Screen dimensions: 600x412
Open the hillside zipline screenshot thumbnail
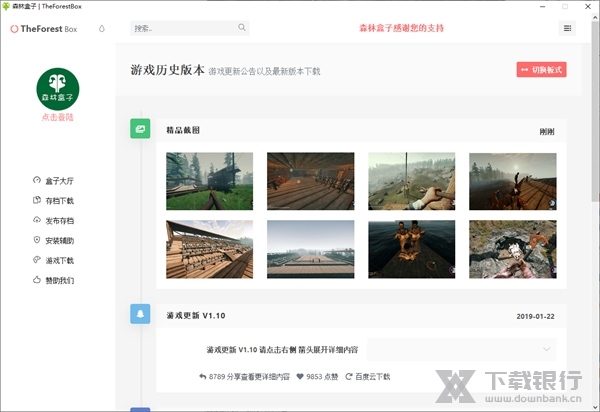412,181
